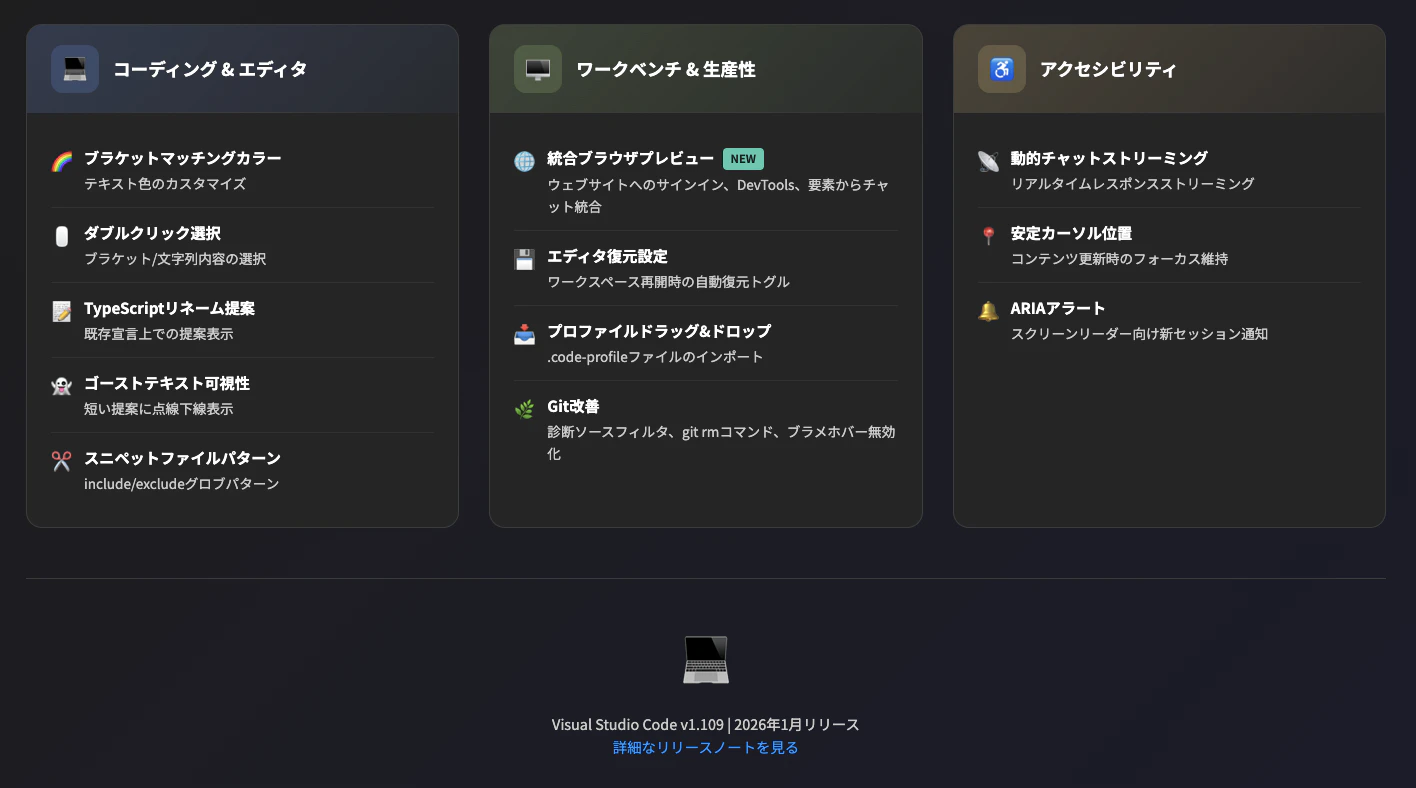Click the wheelchair icon beside アクセシビリティ
Screen dimensions: 1416x788
point(1002,69)
